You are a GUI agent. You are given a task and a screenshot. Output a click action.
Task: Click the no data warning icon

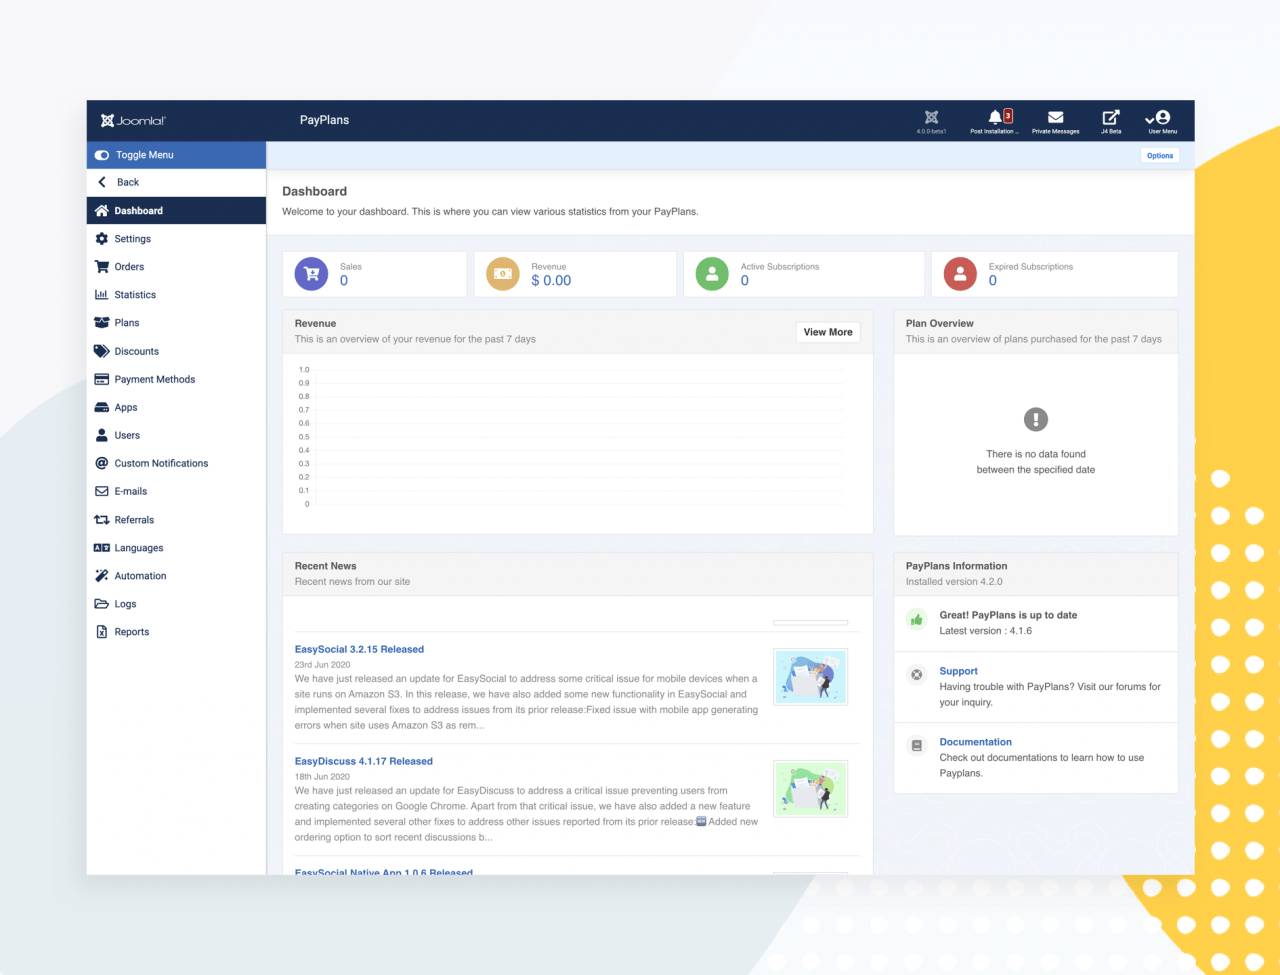1036,419
